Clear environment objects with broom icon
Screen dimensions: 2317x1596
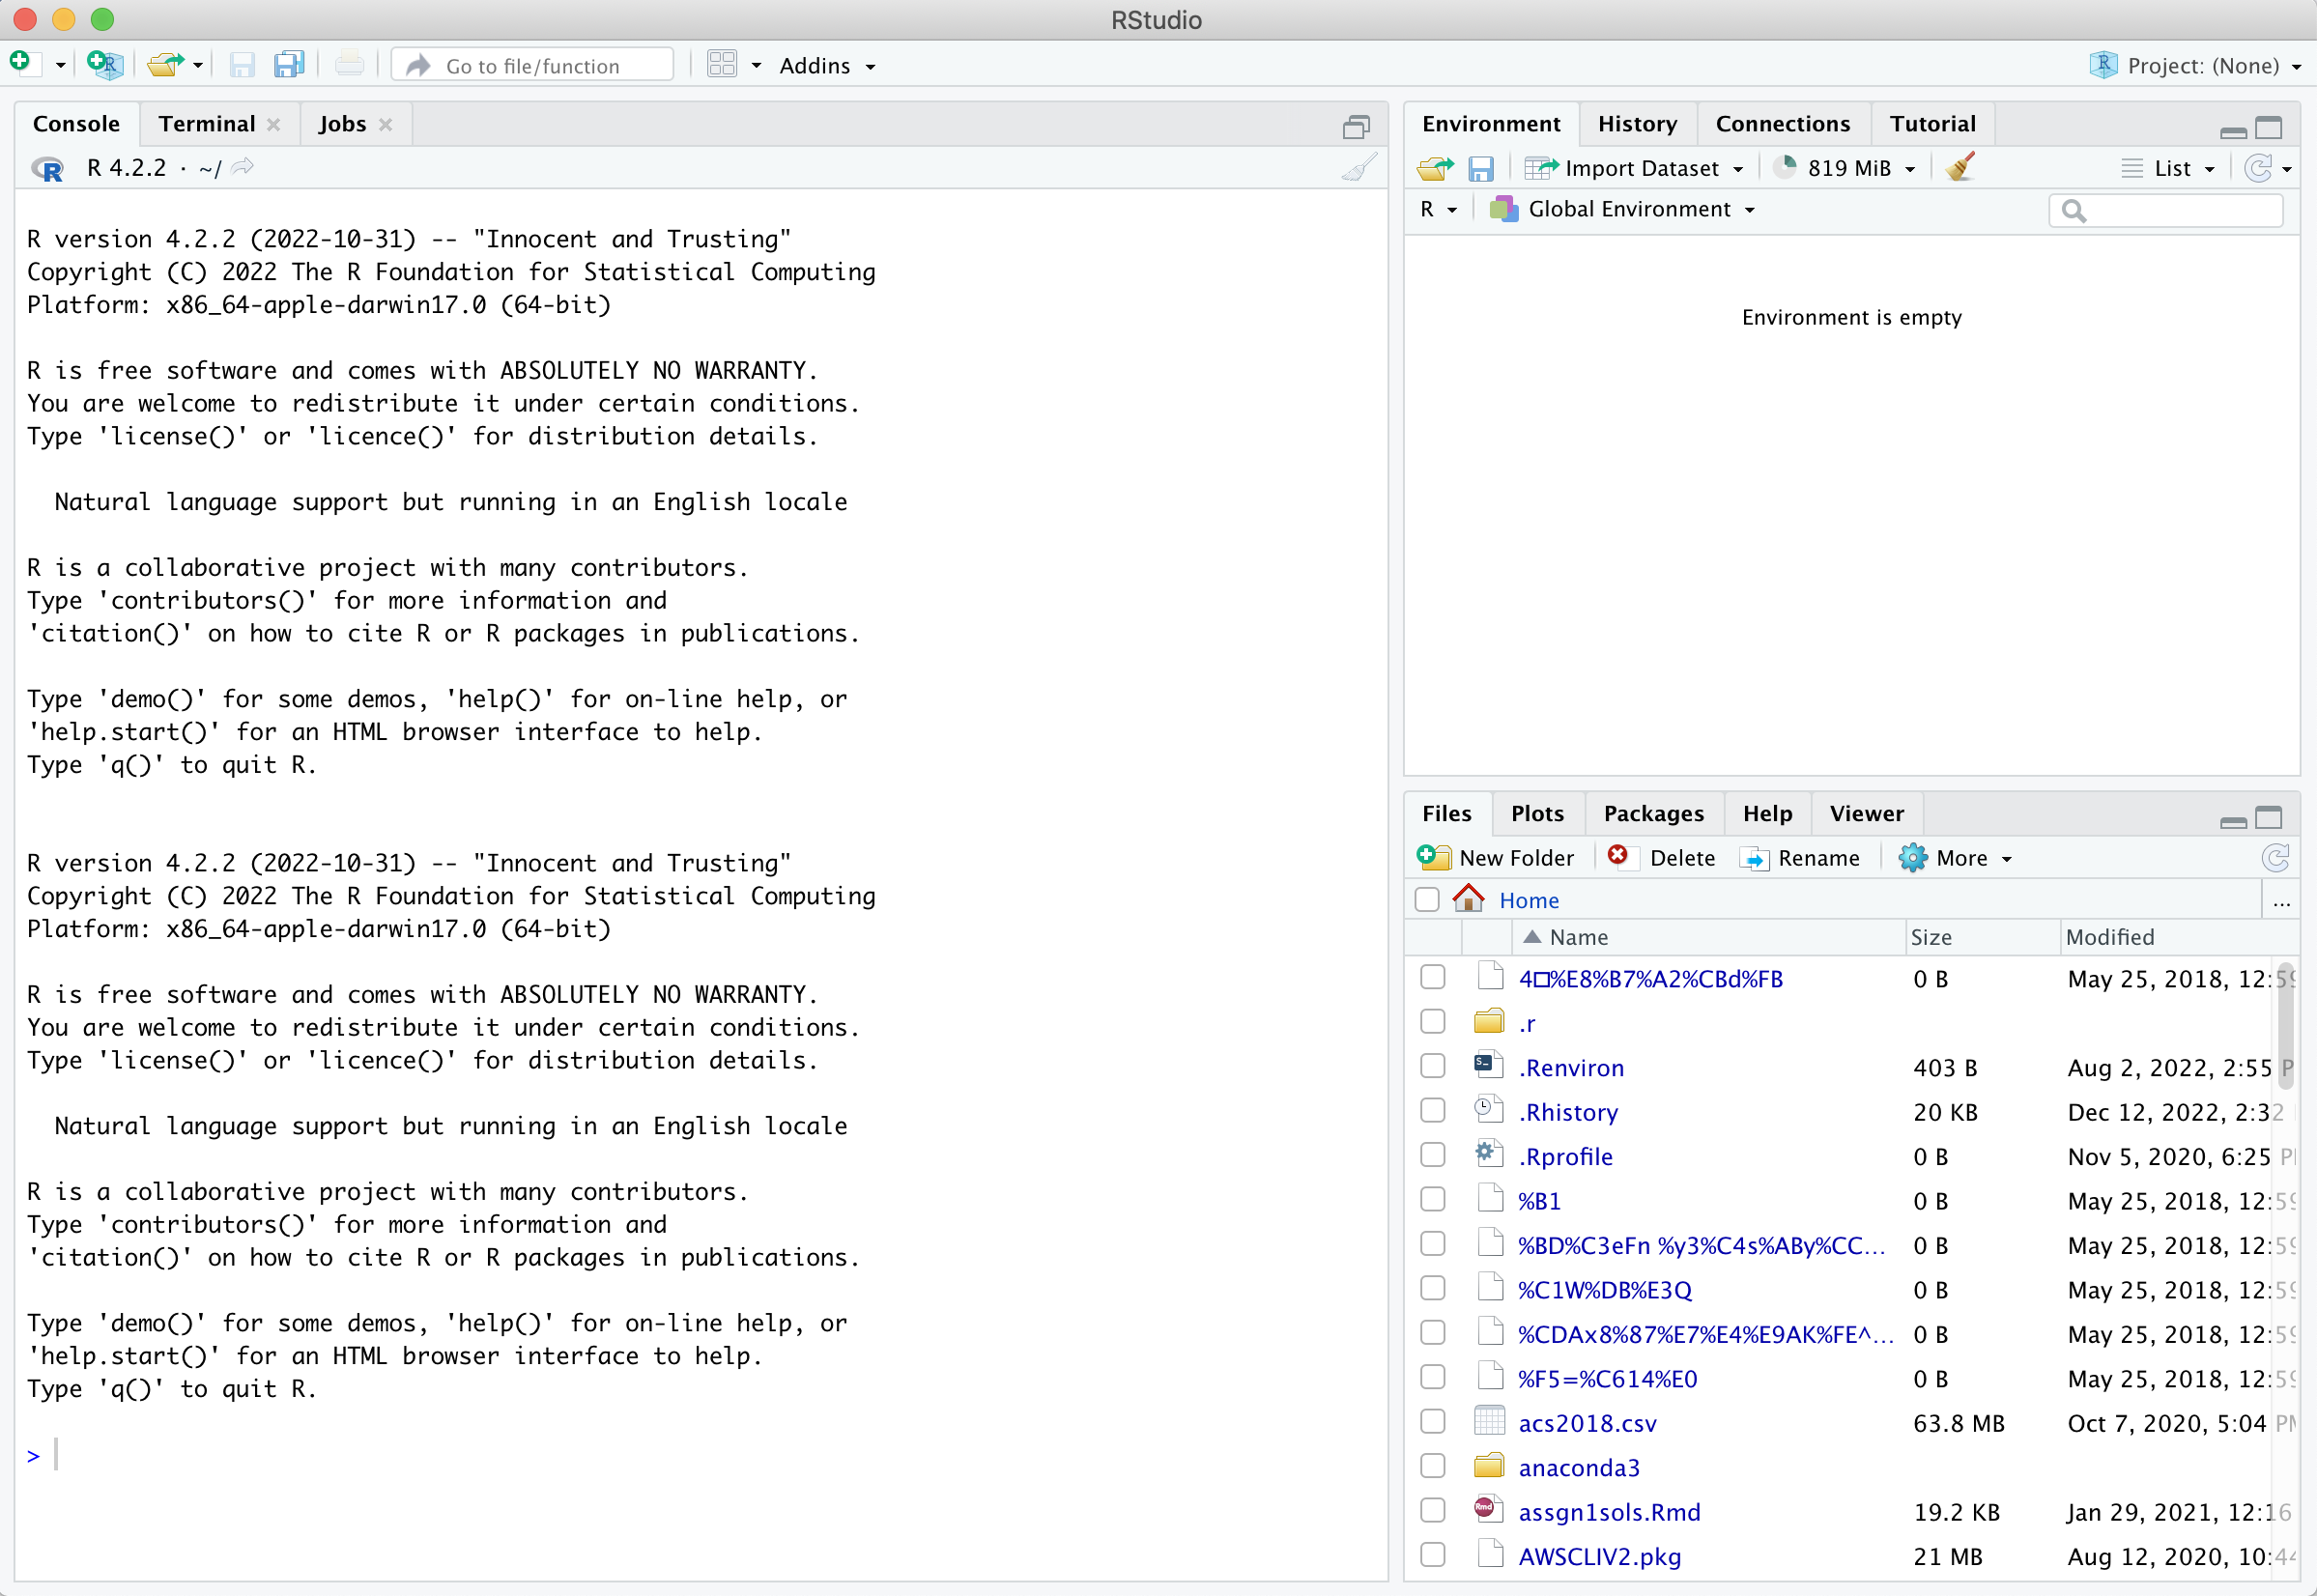coord(1960,167)
